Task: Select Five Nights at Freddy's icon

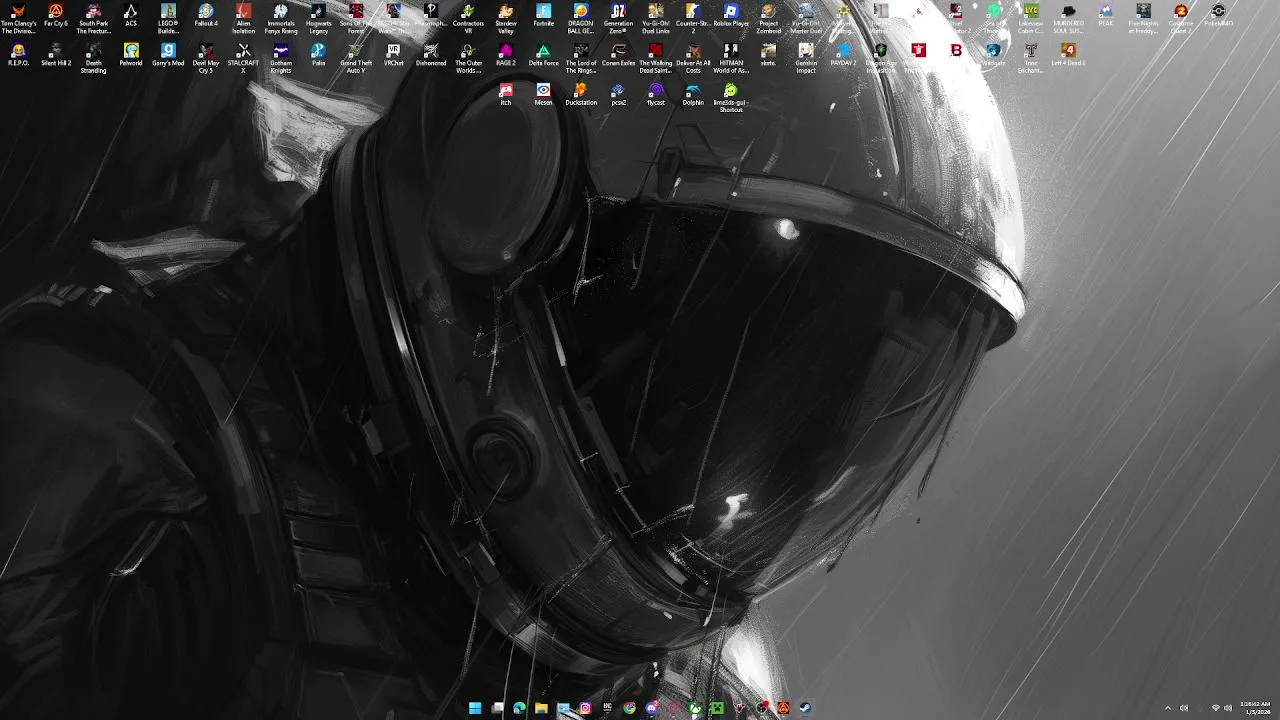Action: tap(1143, 18)
